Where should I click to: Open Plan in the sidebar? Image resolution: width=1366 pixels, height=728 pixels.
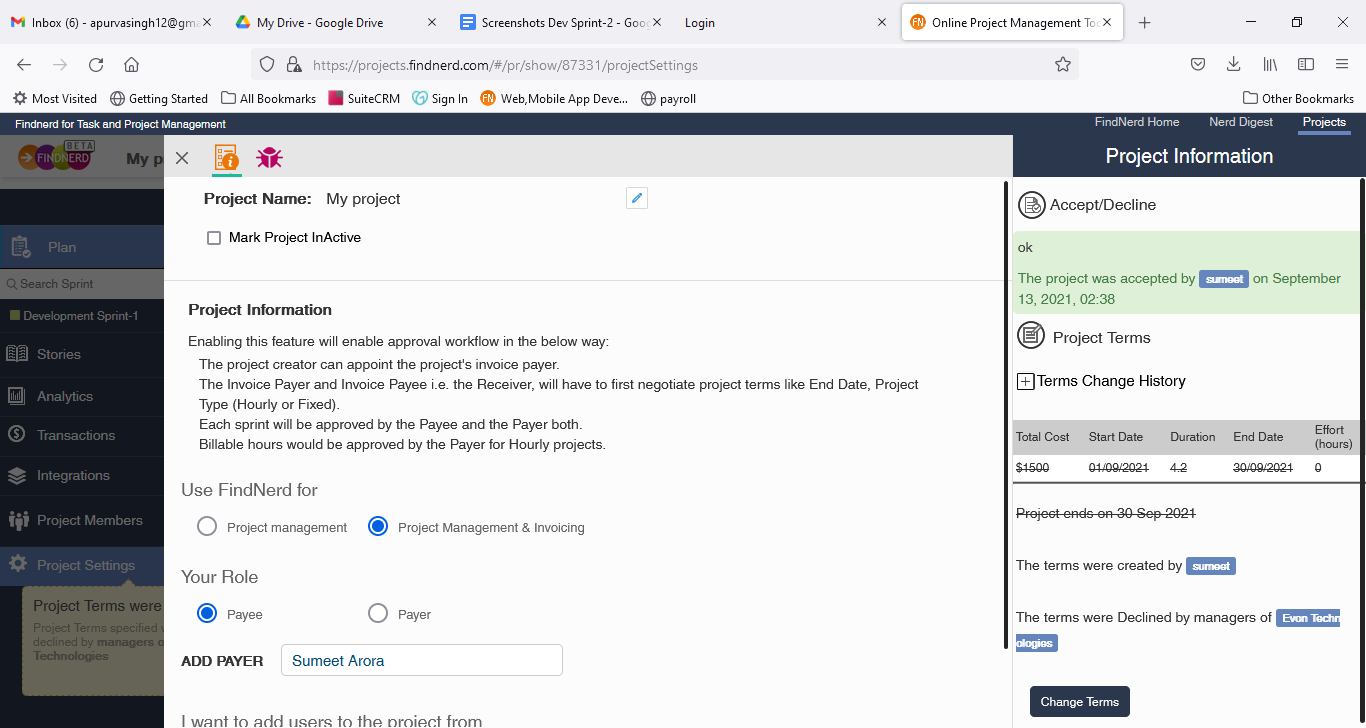click(82, 247)
